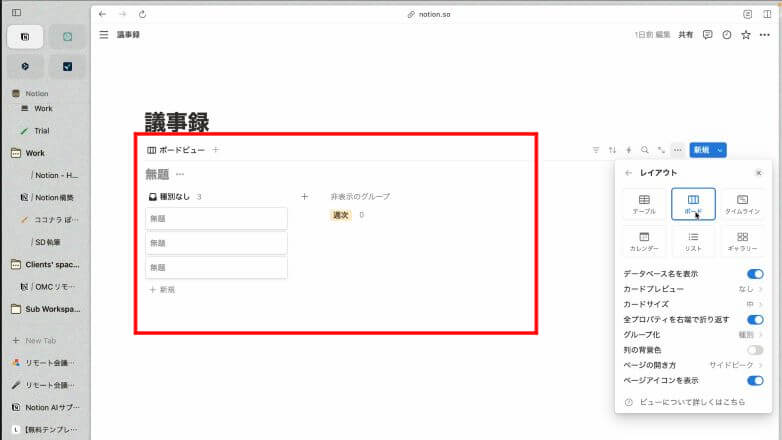Select the List layout option
The image size is (782, 440).
tap(693, 241)
